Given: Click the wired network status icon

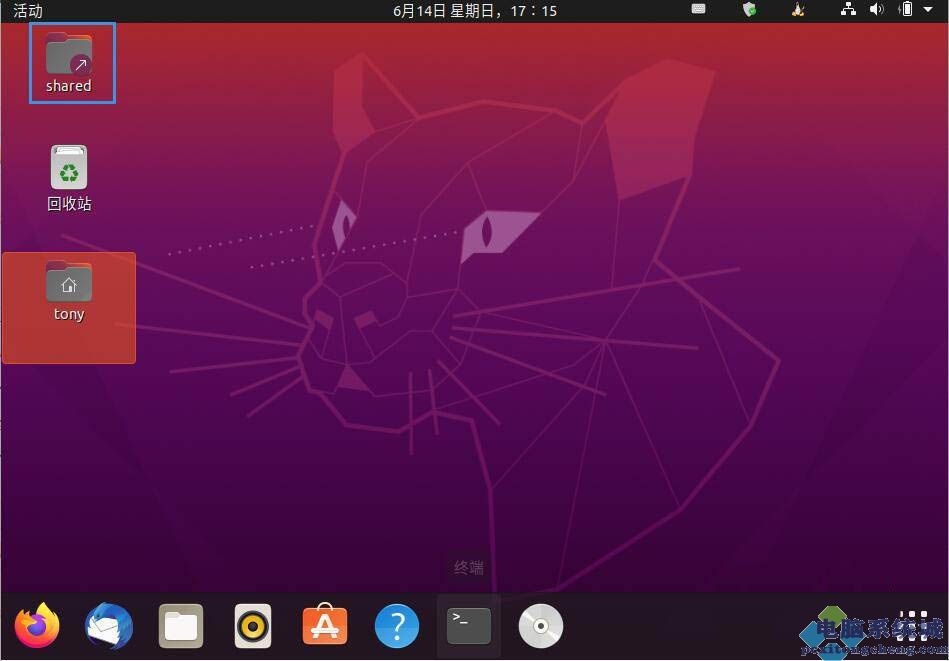Looking at the screenshot, I should 849,10.
